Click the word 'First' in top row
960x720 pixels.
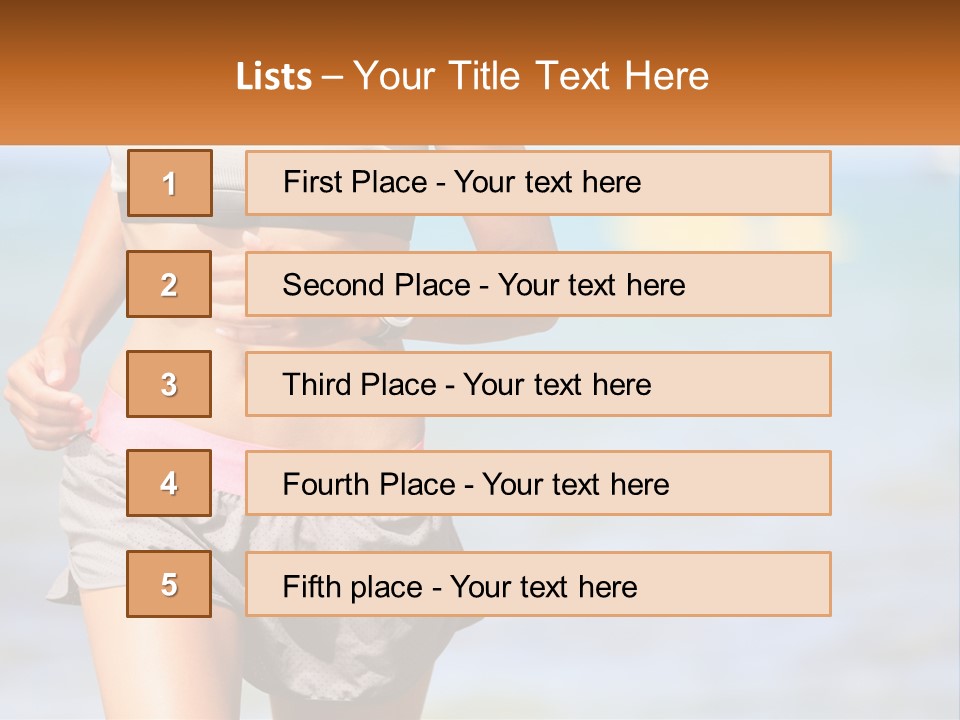coord(310,182)
